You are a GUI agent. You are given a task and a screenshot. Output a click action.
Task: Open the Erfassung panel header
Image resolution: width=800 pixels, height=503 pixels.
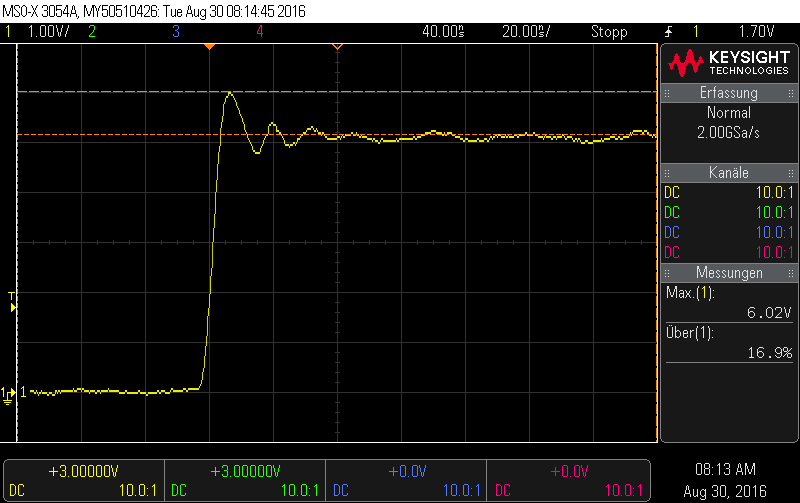729,93
